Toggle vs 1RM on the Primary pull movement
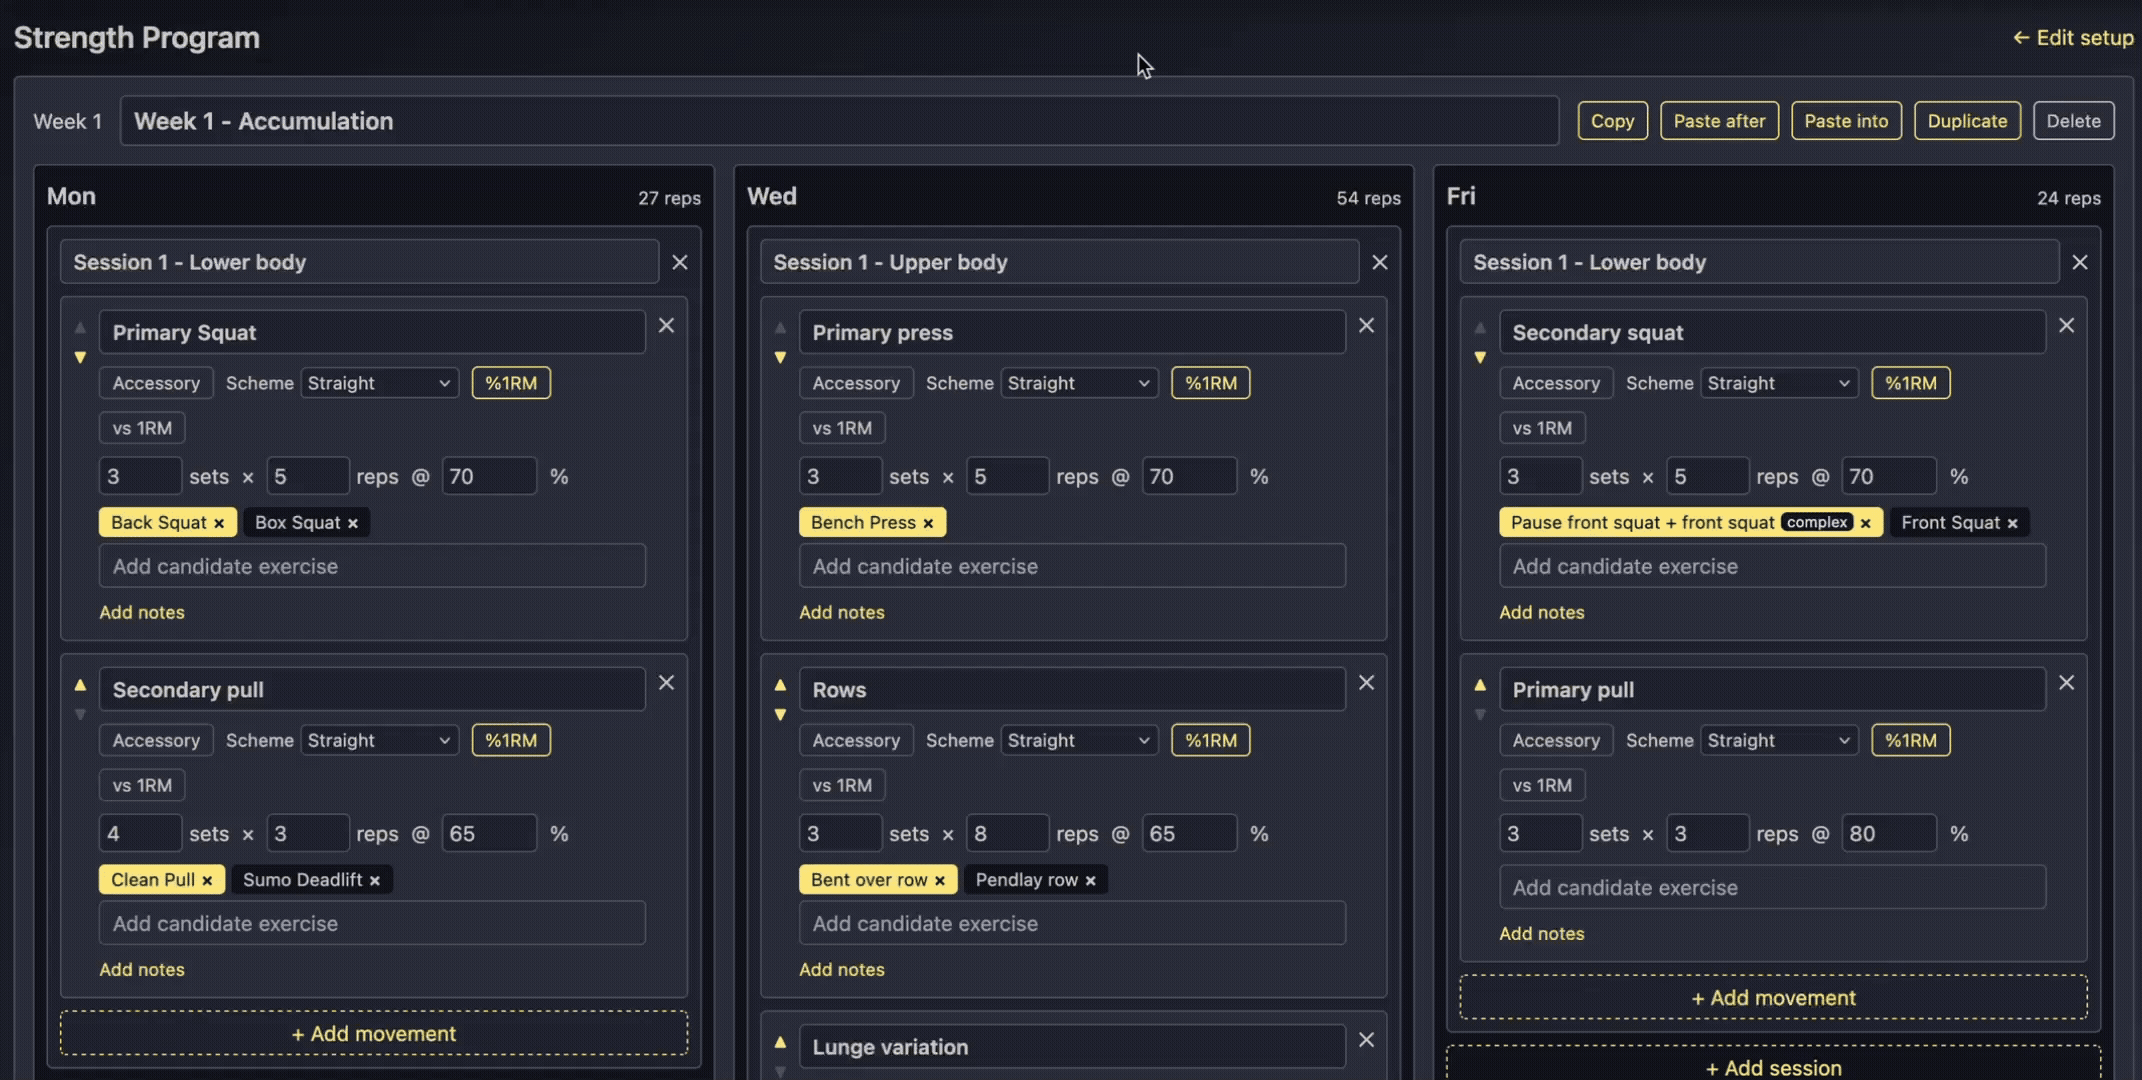This screenshot has height=1080, width=2142. pyautogui.click(x=1542, y=785)
